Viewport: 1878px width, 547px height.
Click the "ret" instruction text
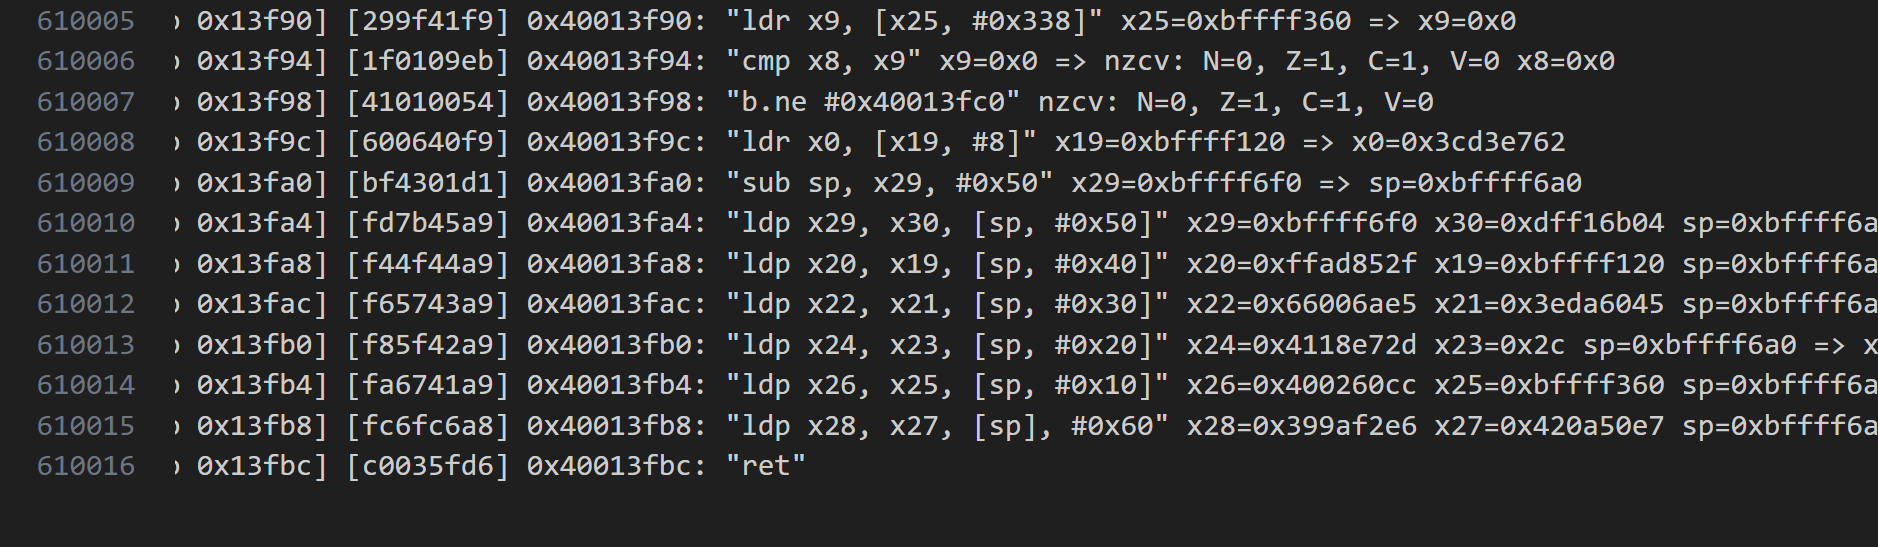coord(765,466)
